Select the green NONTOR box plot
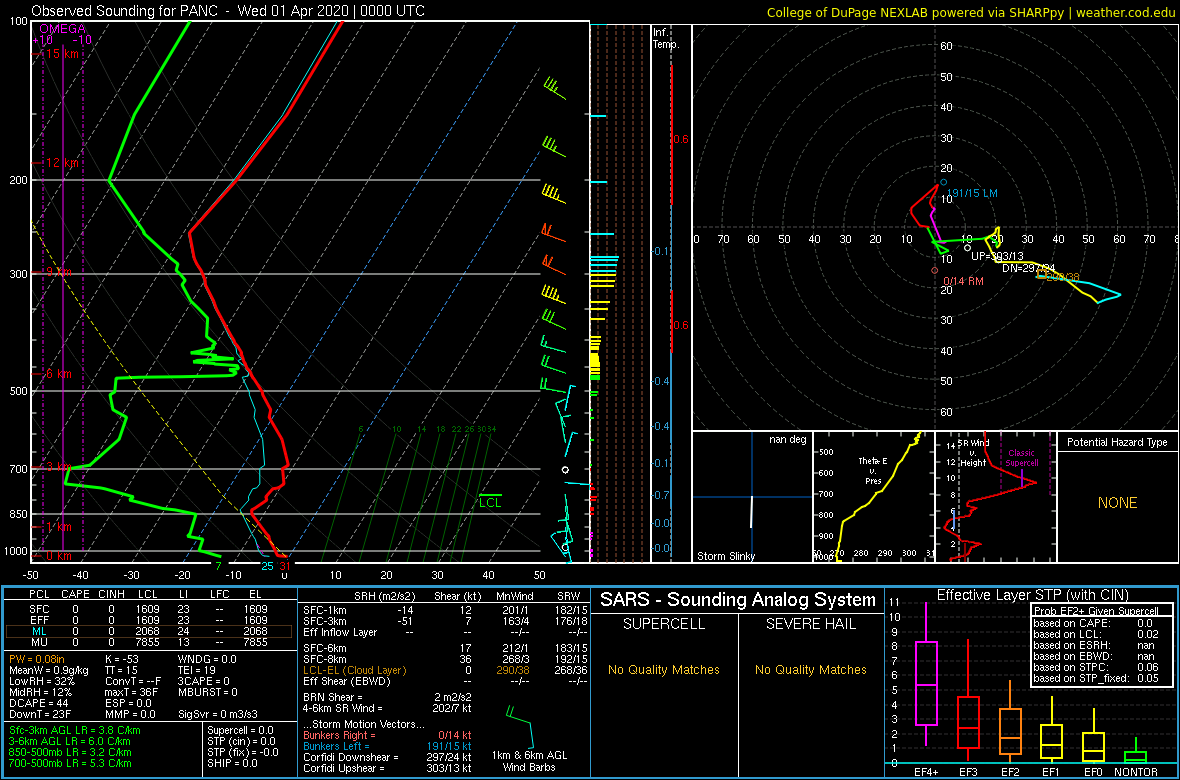This screenshot has height=780, width=1180. coord(1136,748)
